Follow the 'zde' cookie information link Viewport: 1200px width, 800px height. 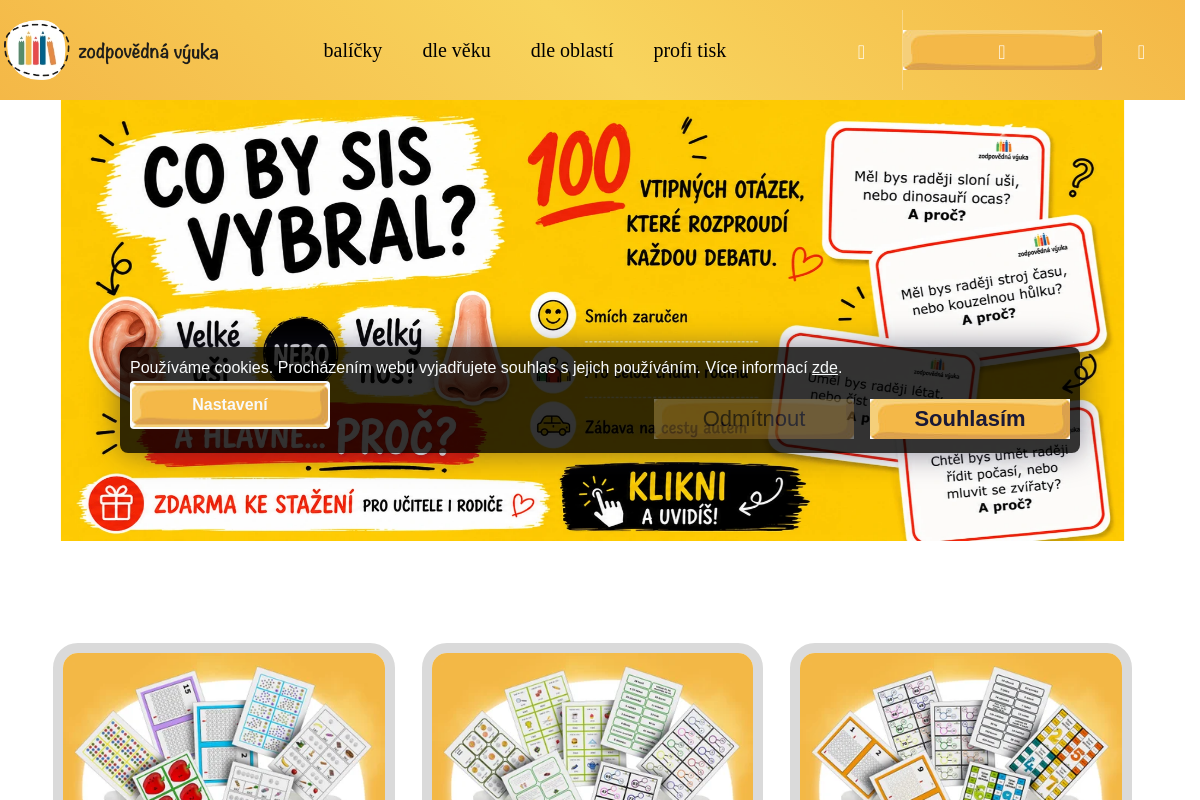(x=825, y=367)
